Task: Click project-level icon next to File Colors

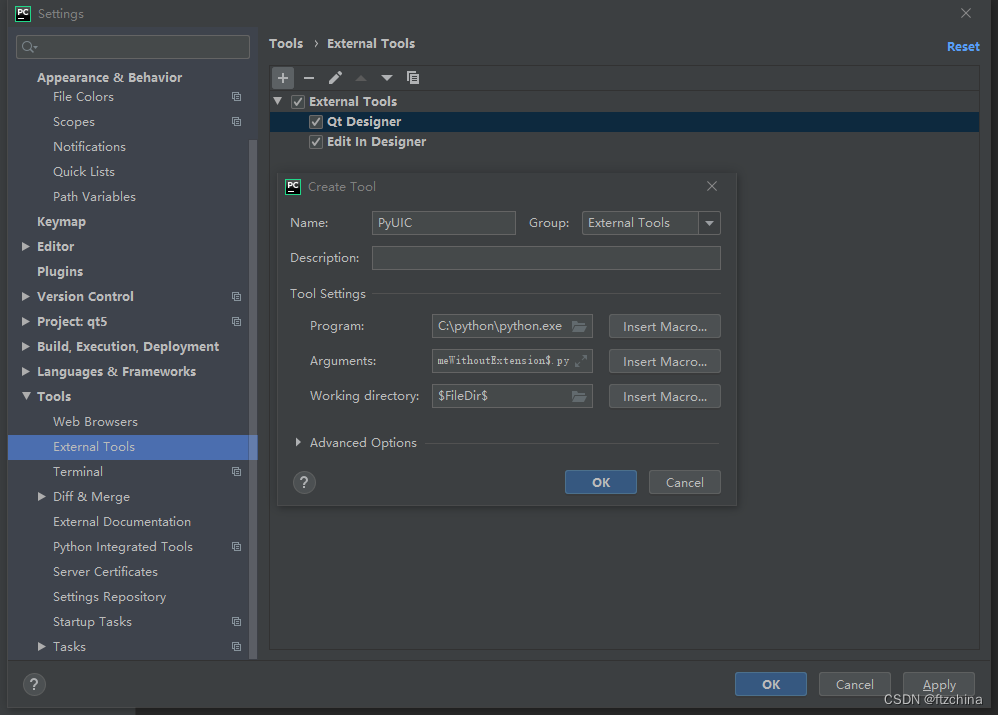Action: coord(236,97)
